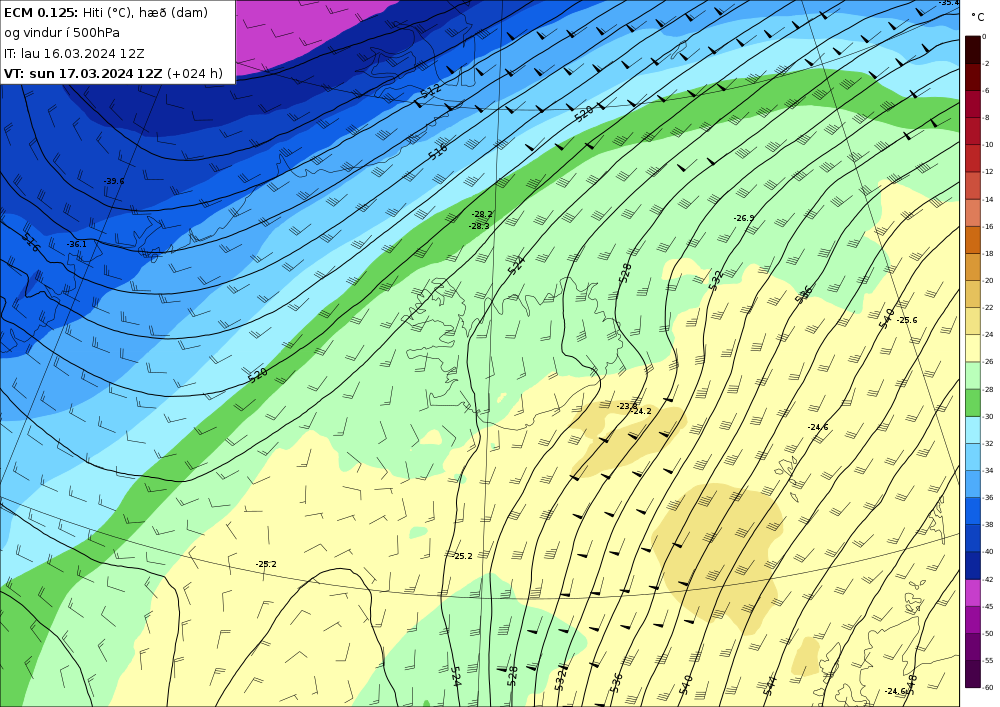1000x707 pixels.
Task: Click the '-36' tick label on the legend
Action: click(988, 497)
